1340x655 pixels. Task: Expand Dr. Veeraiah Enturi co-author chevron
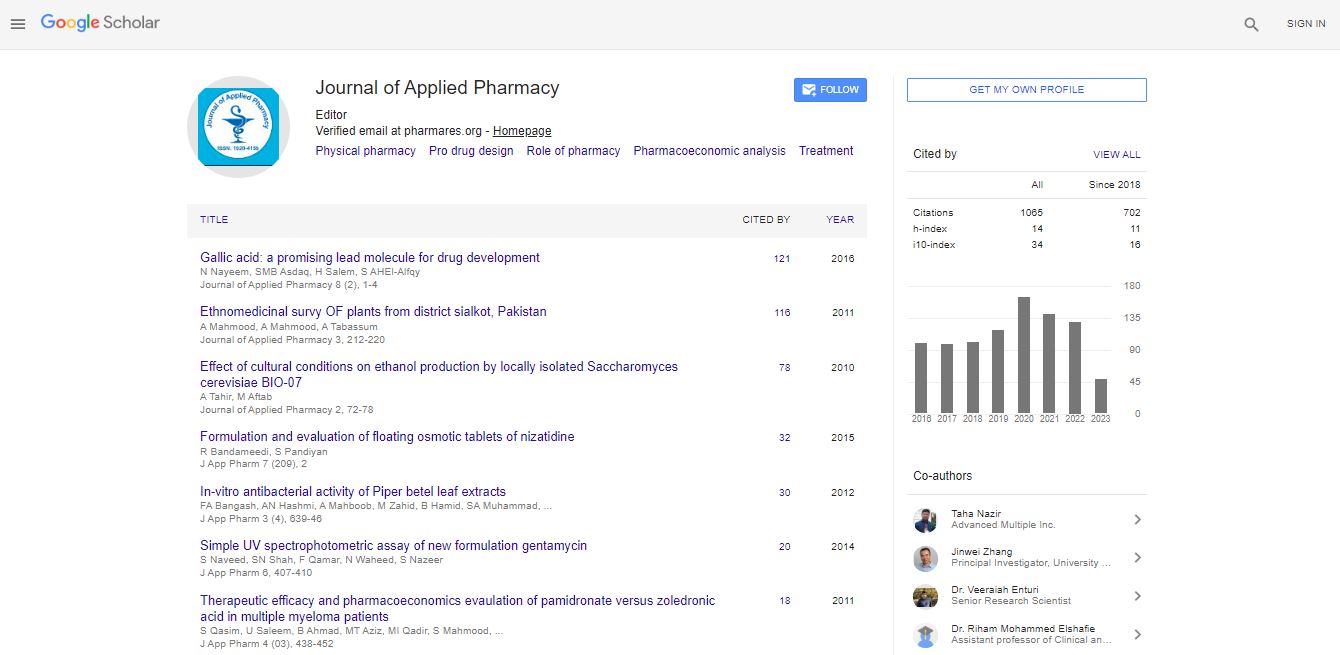tap(1137, 596)
